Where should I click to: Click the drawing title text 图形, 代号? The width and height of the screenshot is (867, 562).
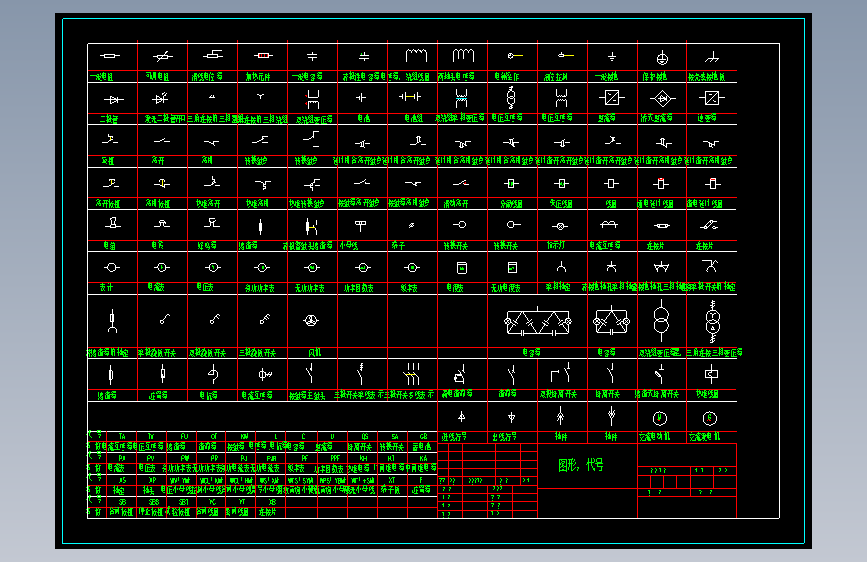581,465
